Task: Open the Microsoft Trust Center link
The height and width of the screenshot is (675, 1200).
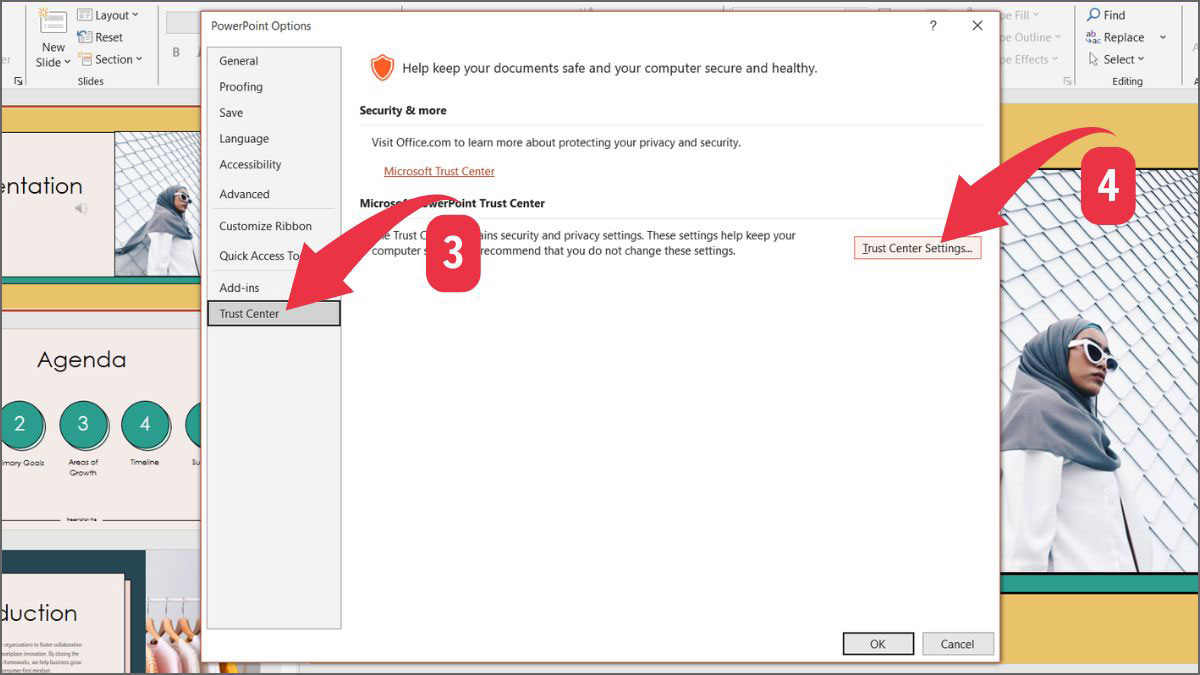Action: coord(439,170)
